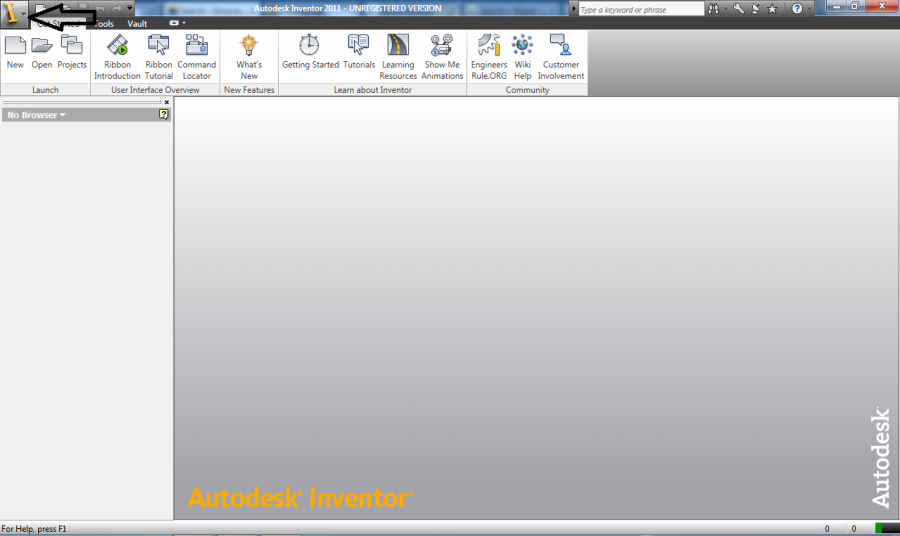
Task: Expand the search binoculars dropdown arrow
Action: click(726, 9)
